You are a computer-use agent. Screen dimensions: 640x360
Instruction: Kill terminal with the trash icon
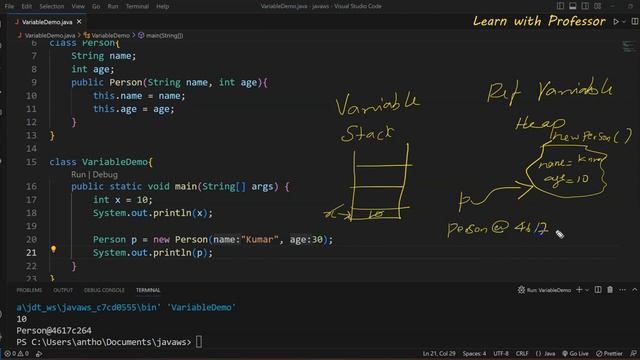(610, 290)
